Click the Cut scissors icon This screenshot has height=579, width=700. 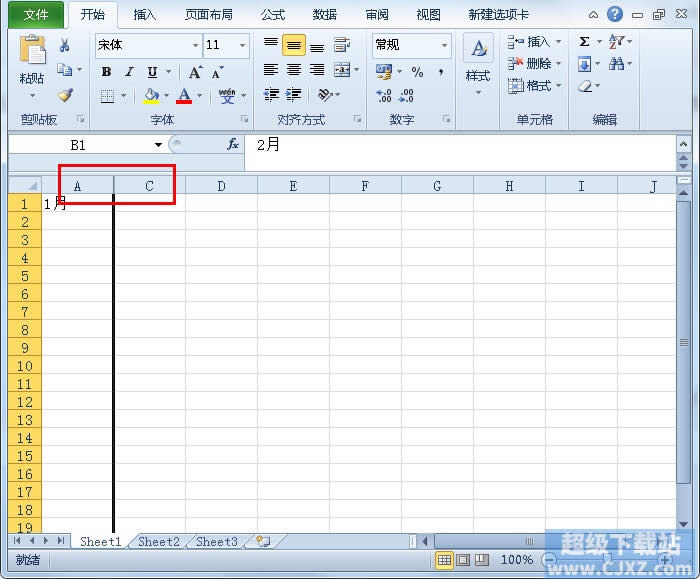[x=64, y=45]
